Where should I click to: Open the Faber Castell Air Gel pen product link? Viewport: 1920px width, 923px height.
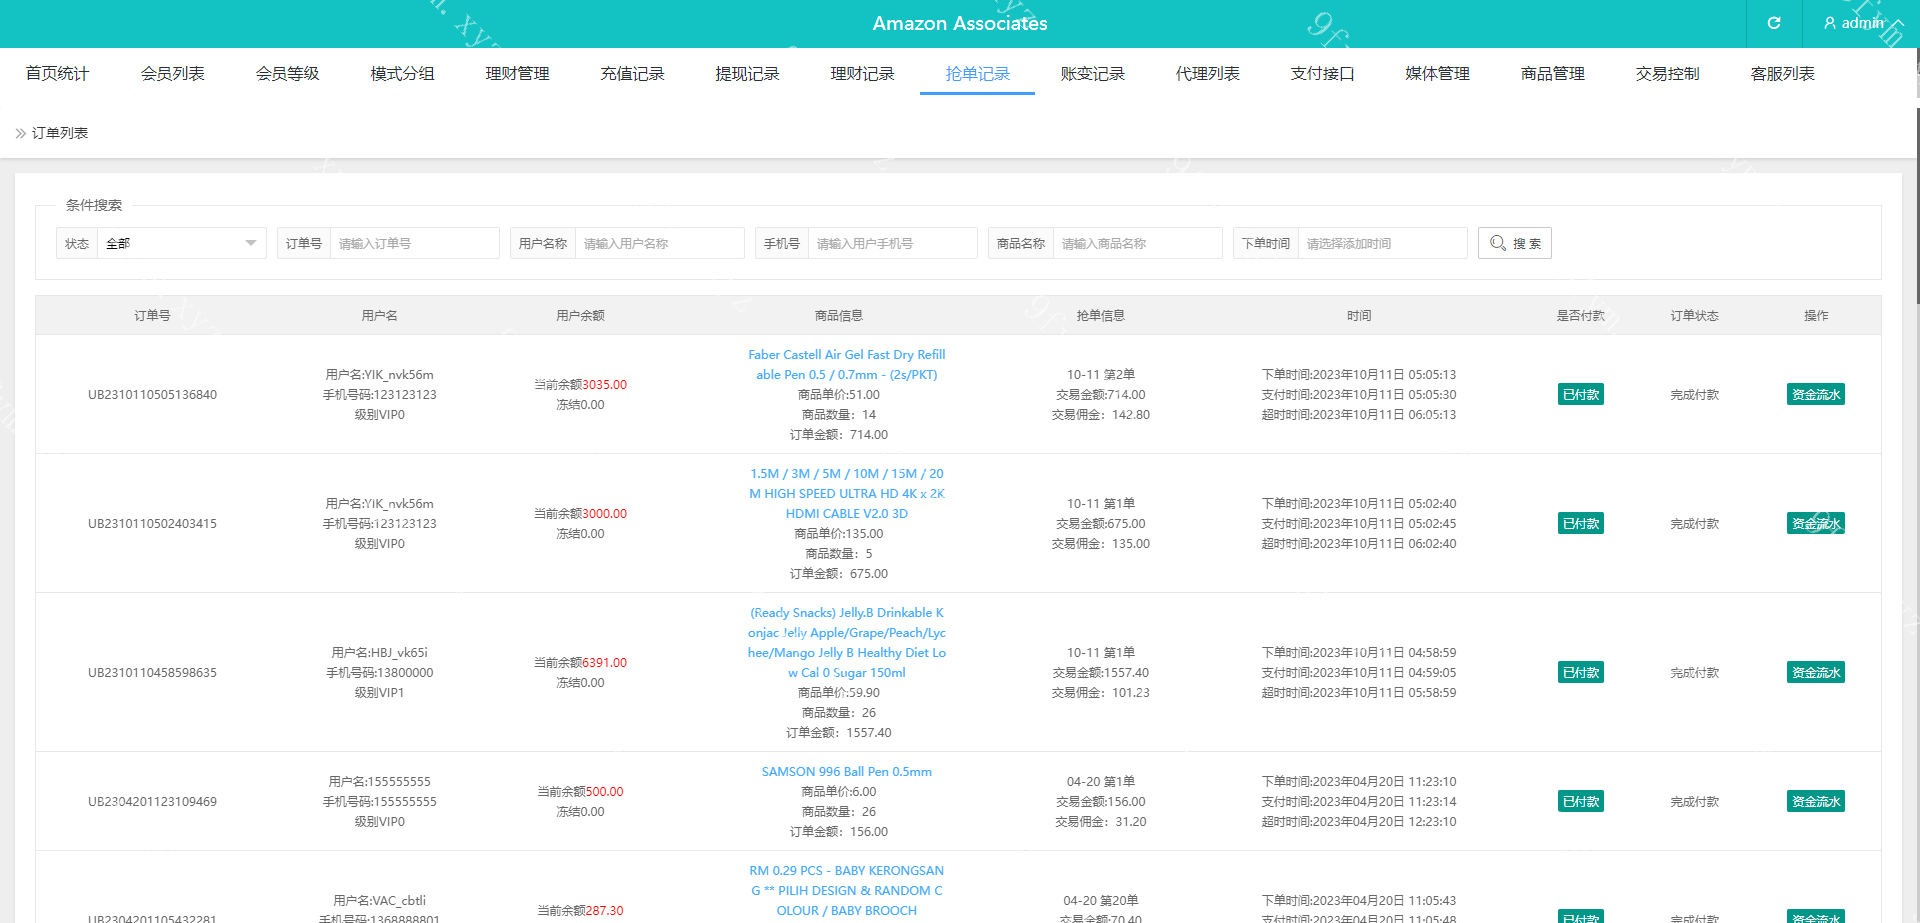tap(847, 364)
